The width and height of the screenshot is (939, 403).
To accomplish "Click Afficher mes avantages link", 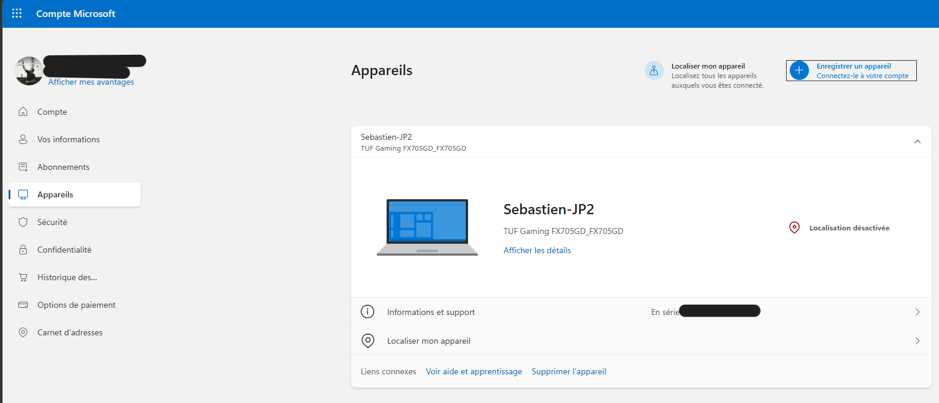I will point(91,82).
